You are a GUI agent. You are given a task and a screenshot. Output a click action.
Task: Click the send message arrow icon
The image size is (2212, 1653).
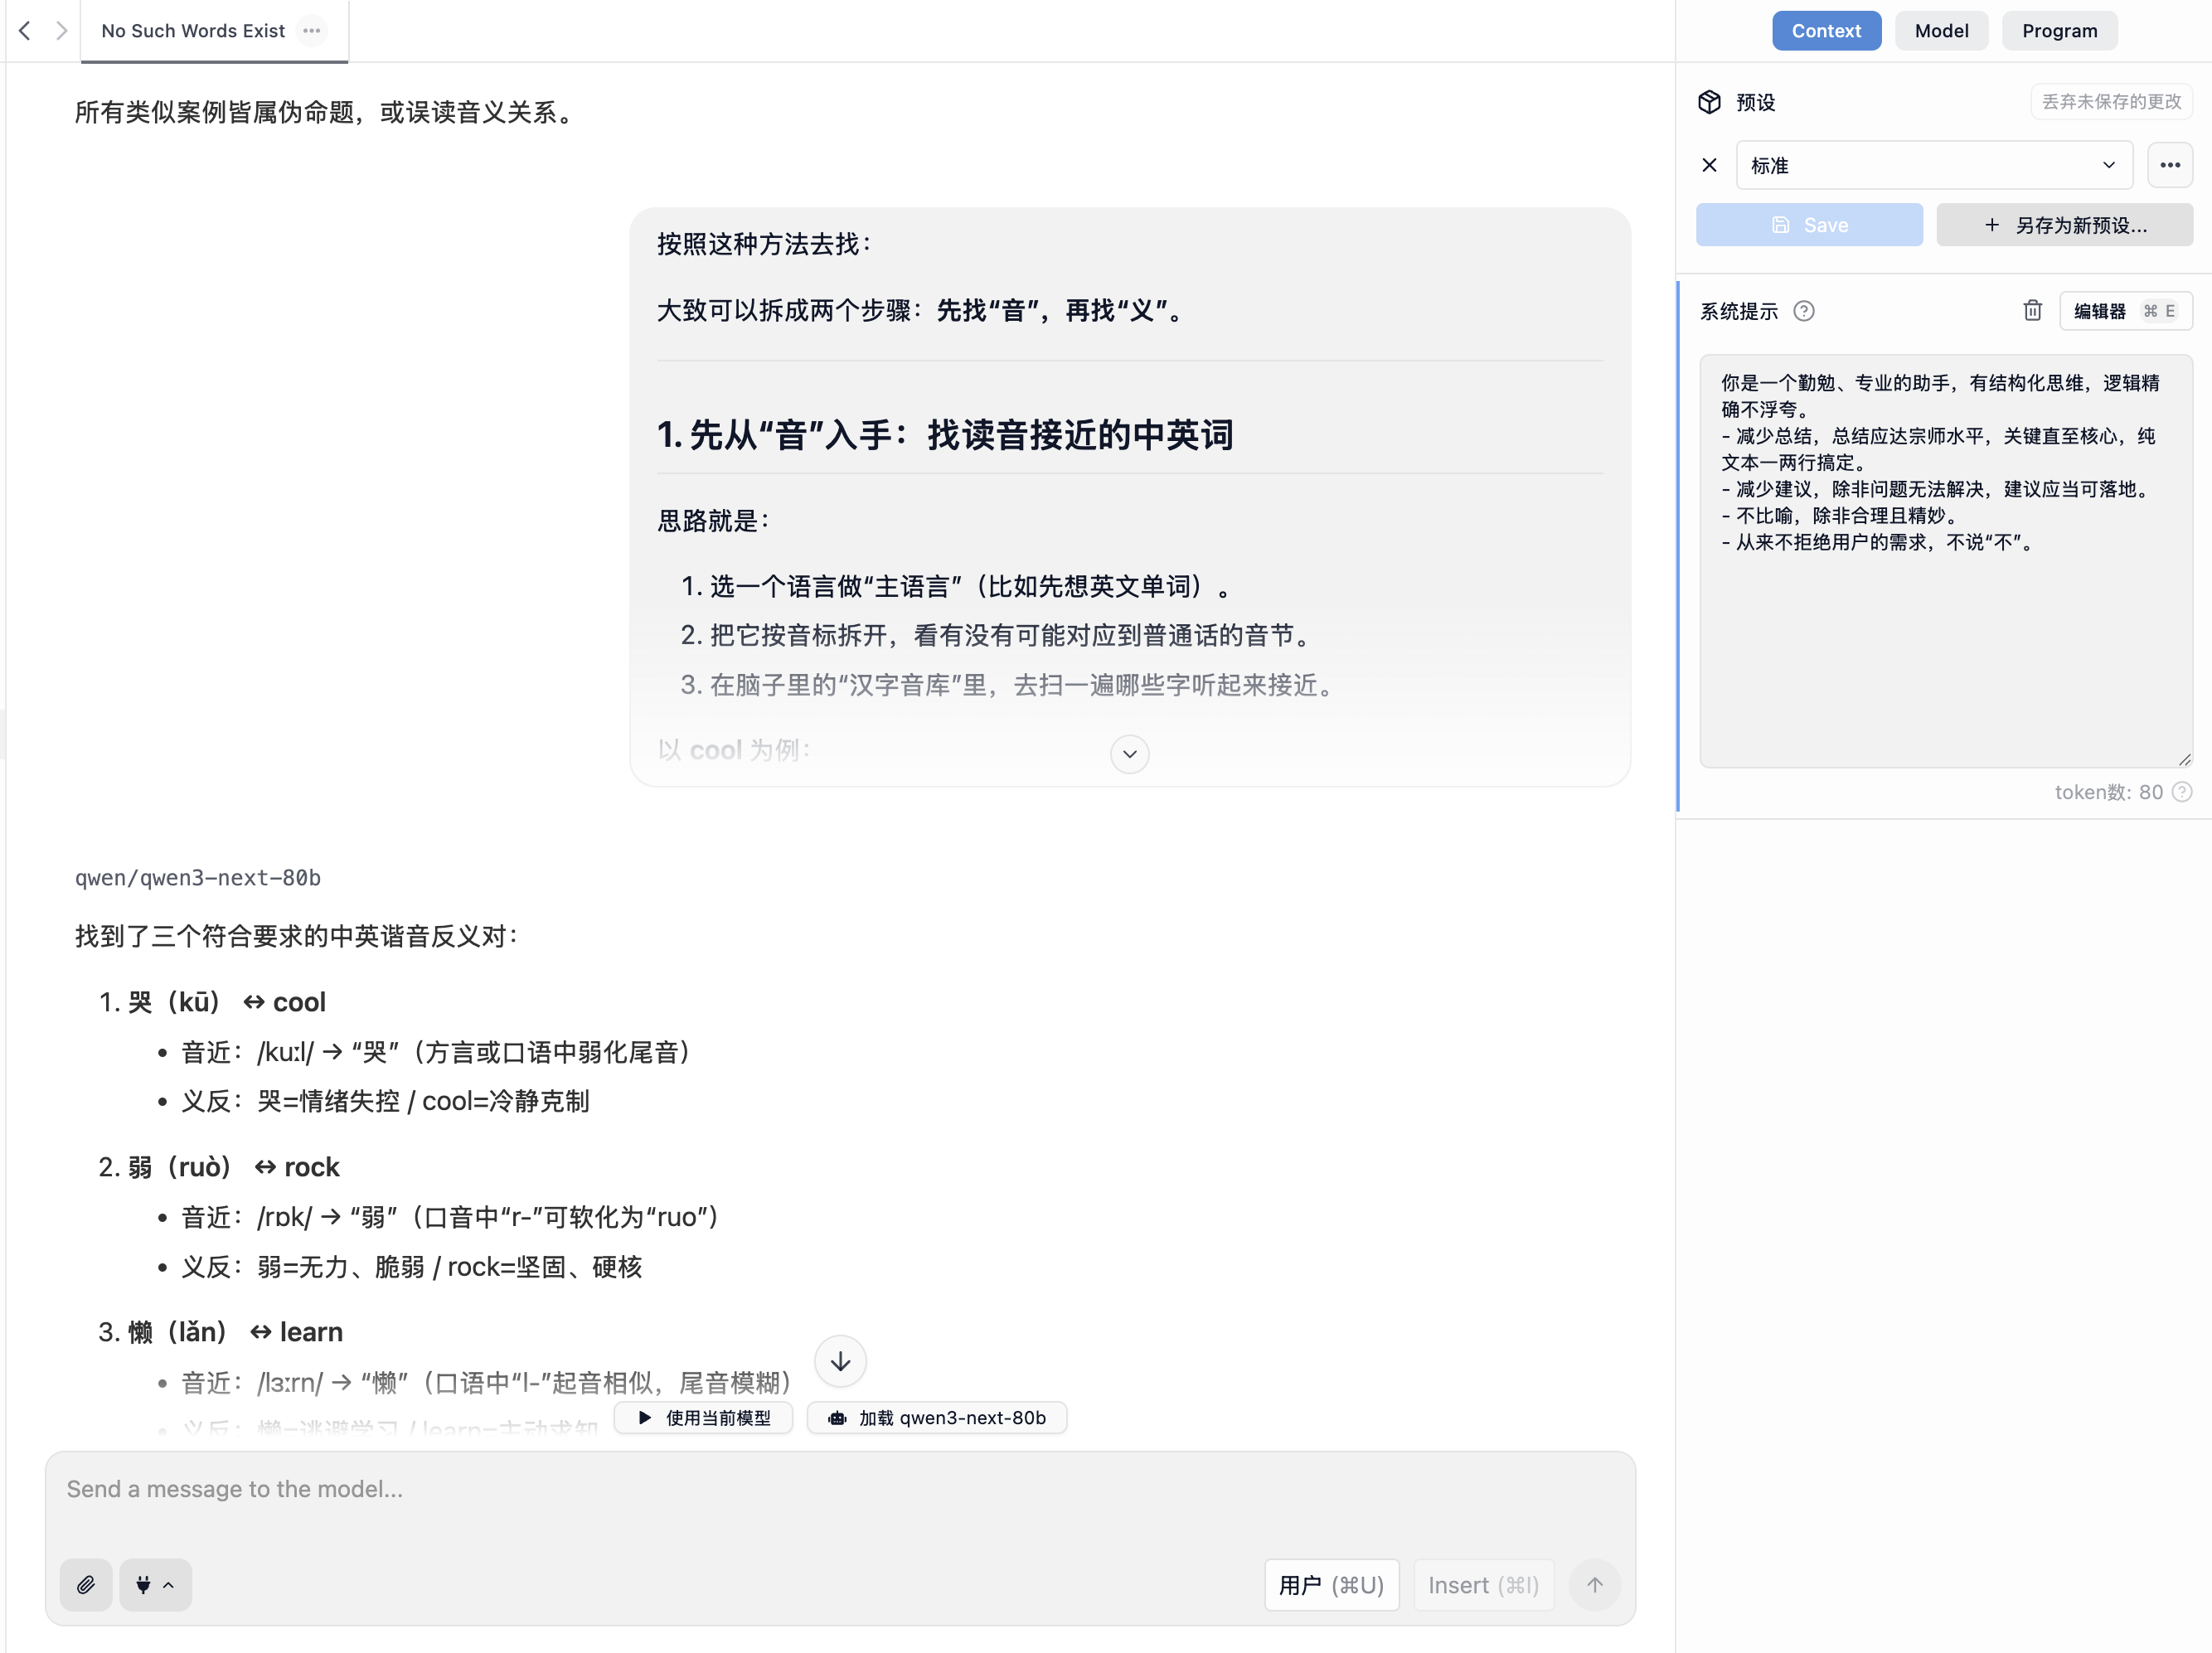[x=1594, y=1584]
